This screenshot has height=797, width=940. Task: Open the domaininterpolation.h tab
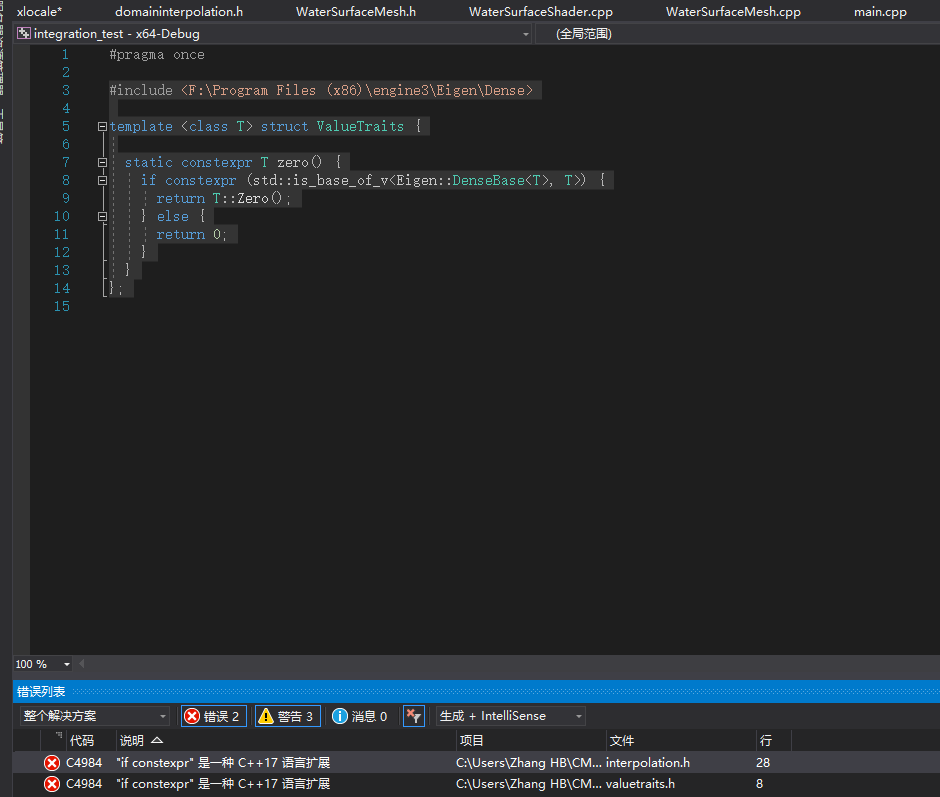click(x=179, y=11)
